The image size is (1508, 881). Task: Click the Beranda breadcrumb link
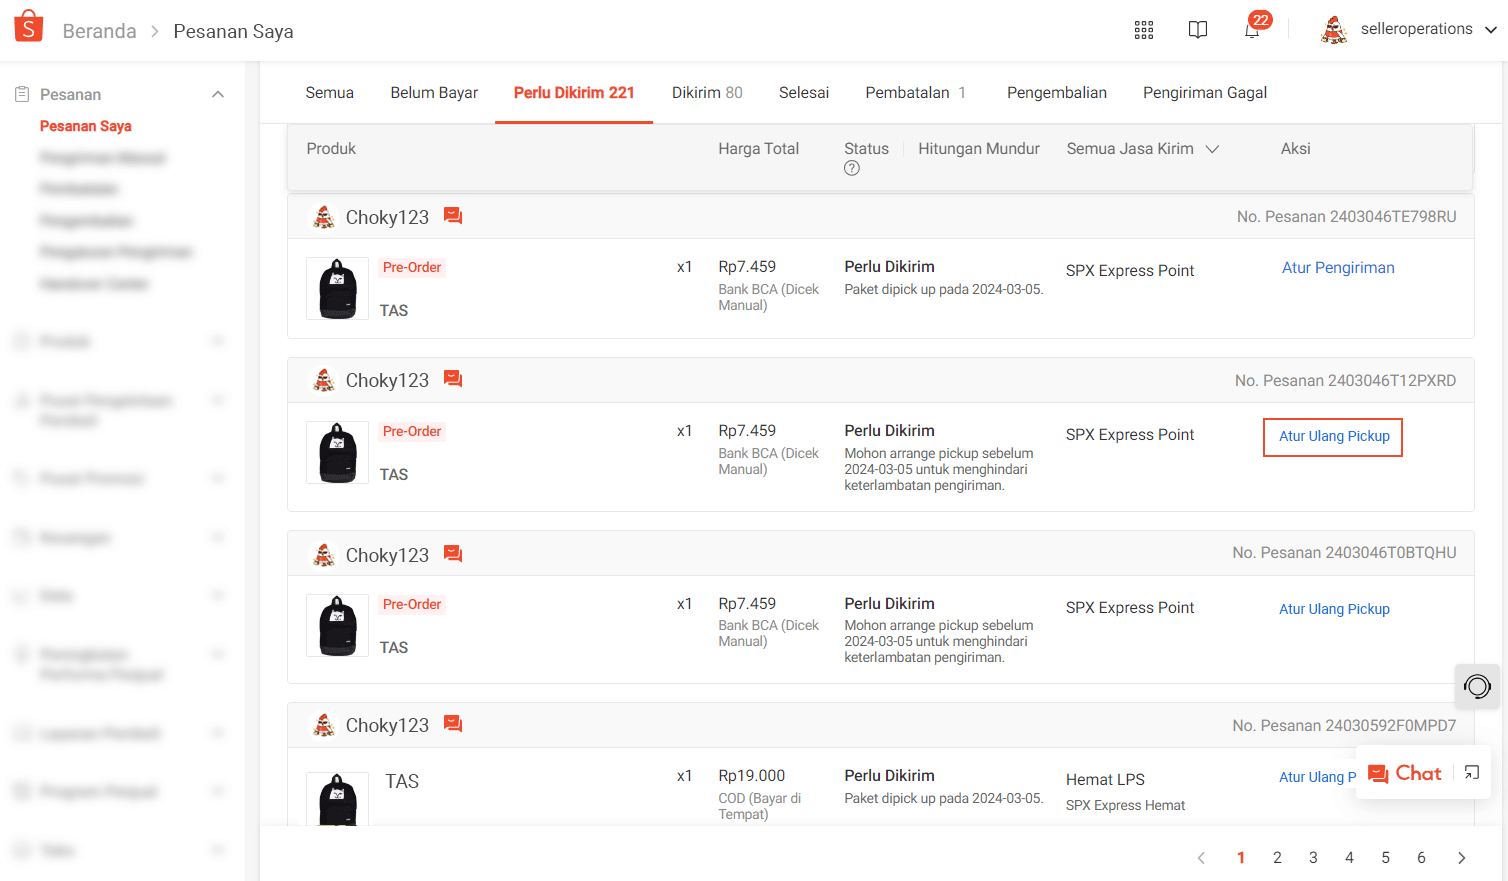click(99, 31)
